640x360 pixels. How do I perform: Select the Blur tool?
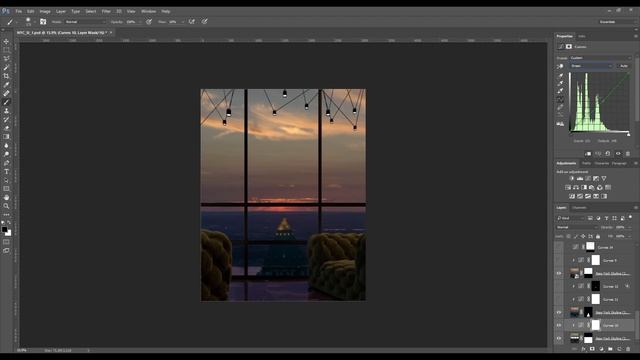coord(6,146)
